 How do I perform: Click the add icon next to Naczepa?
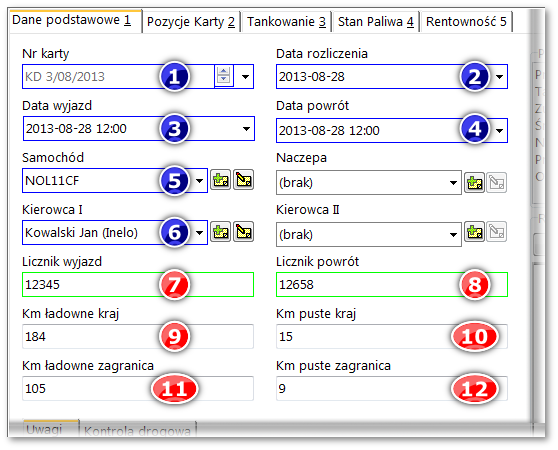point(474,183)
